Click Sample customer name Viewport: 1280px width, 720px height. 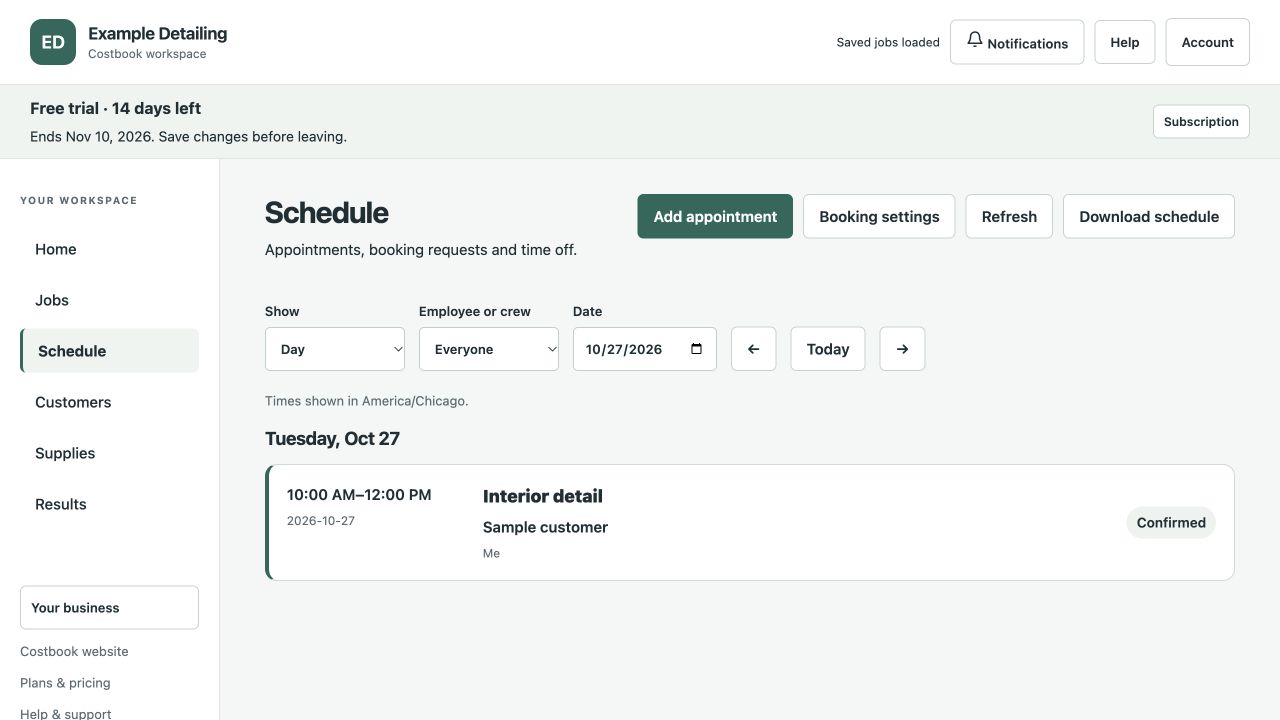545,527
